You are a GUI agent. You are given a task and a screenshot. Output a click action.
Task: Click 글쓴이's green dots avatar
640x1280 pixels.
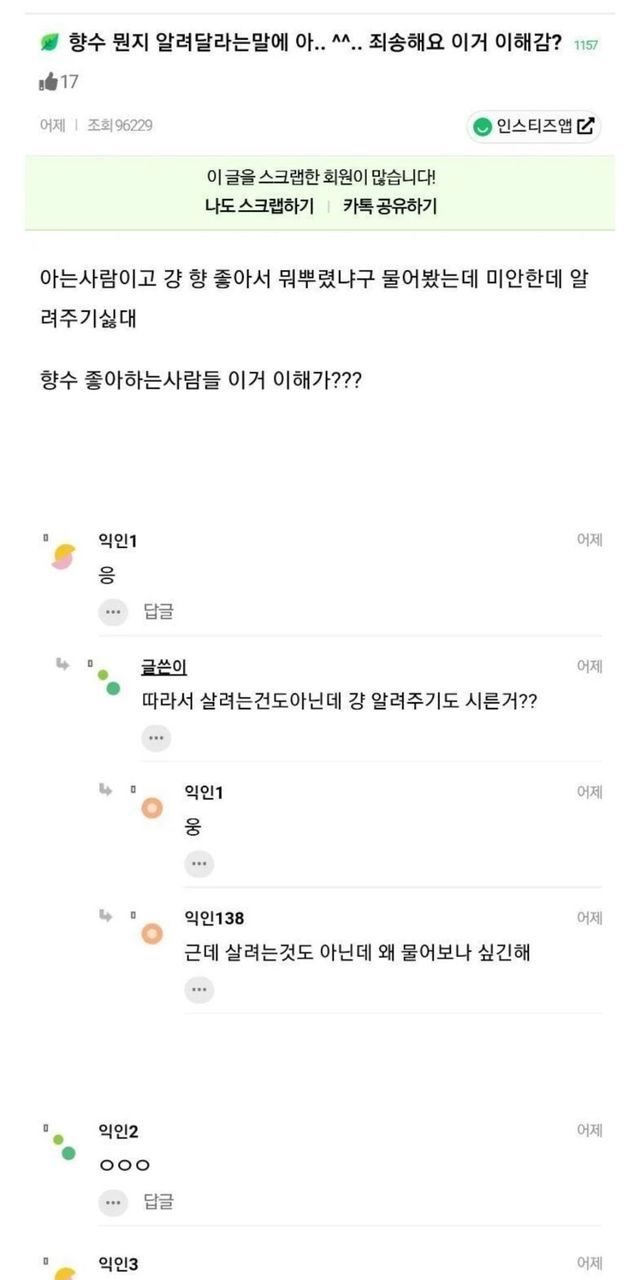click(108, 682)
